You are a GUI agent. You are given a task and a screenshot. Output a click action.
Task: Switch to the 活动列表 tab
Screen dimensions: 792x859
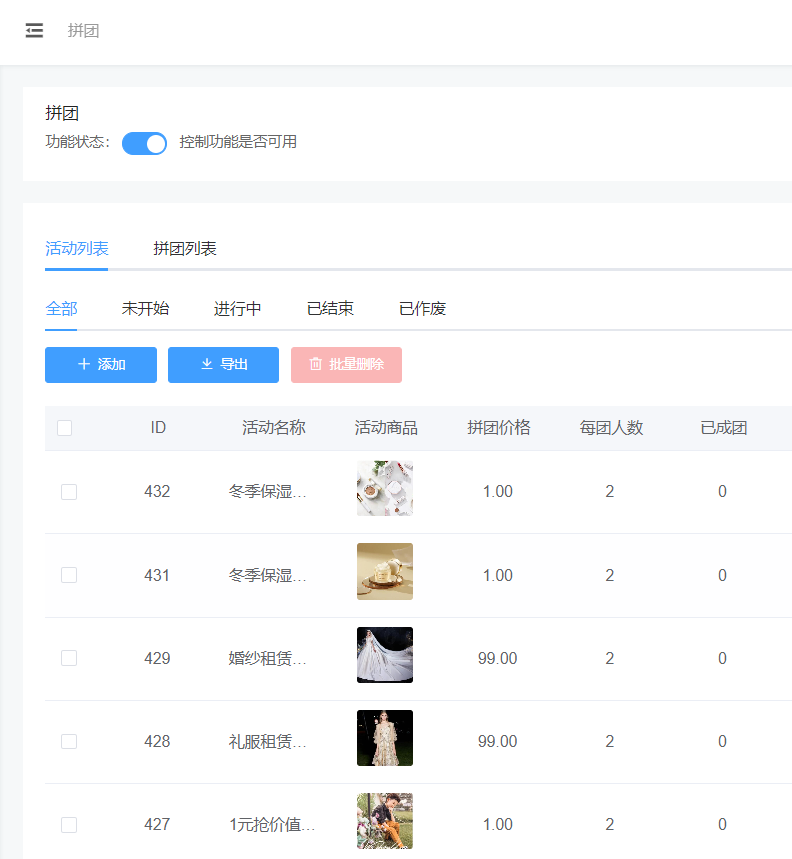point(77,248)
